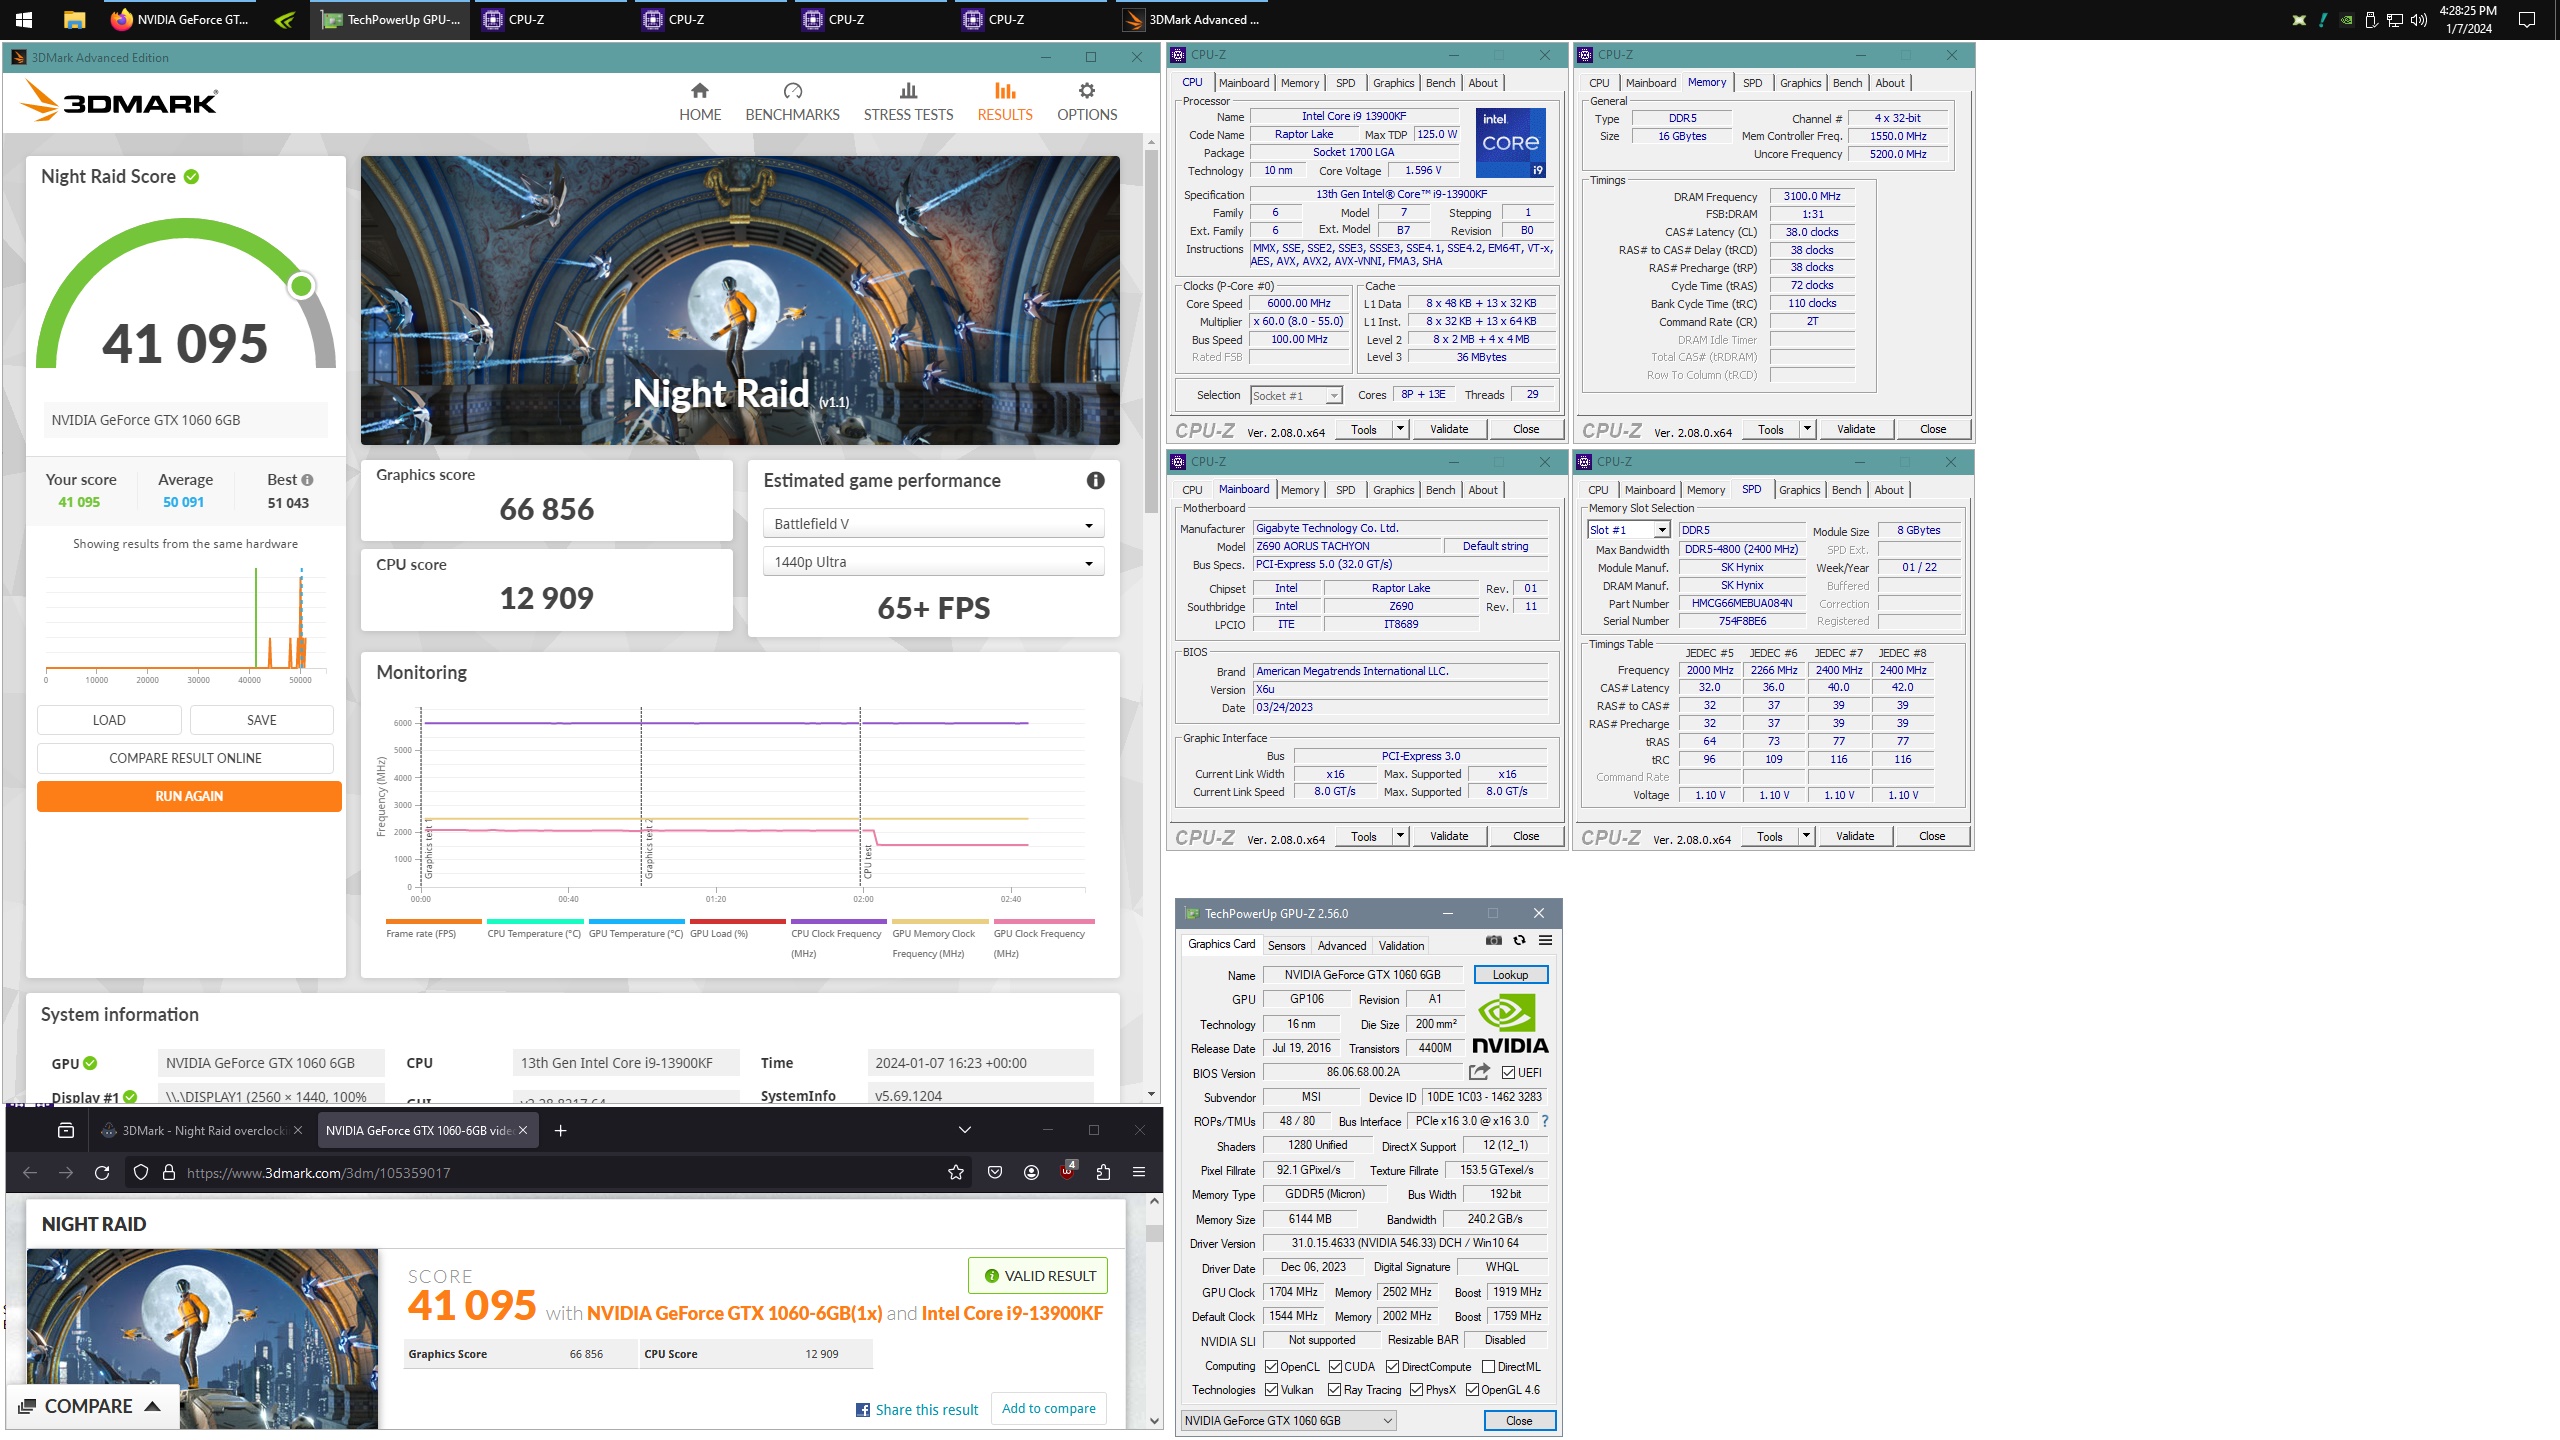
Task: Click the LOAD result button
Action: point(109,720)
